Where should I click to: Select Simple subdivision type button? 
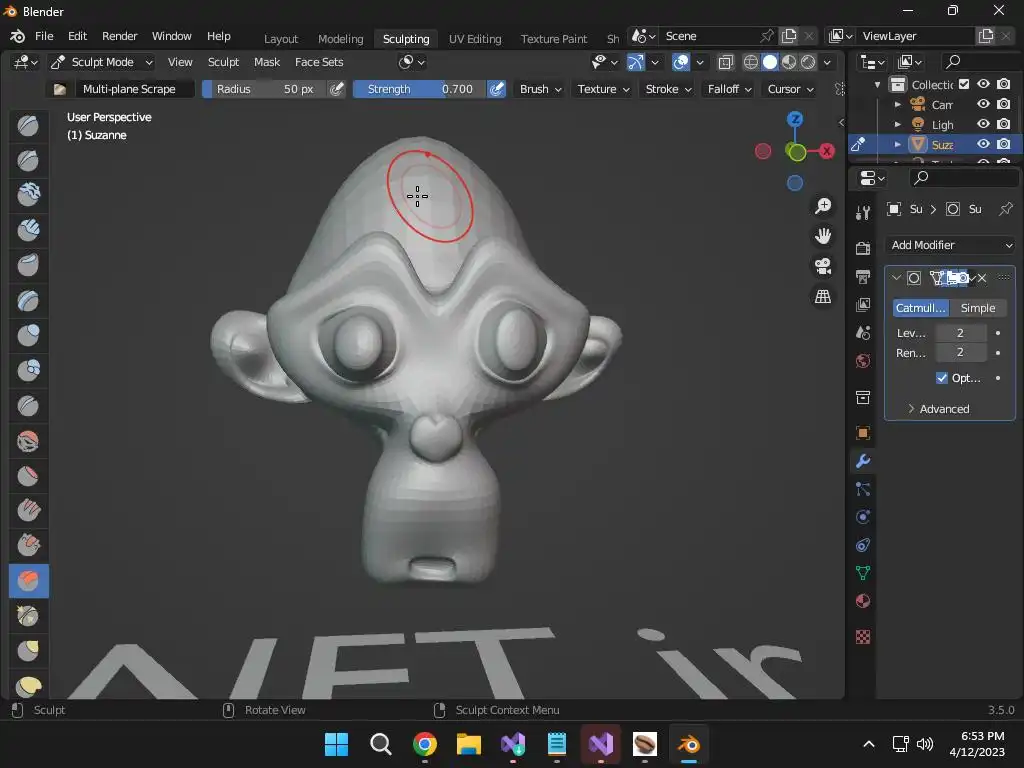[x=978, y=308]
